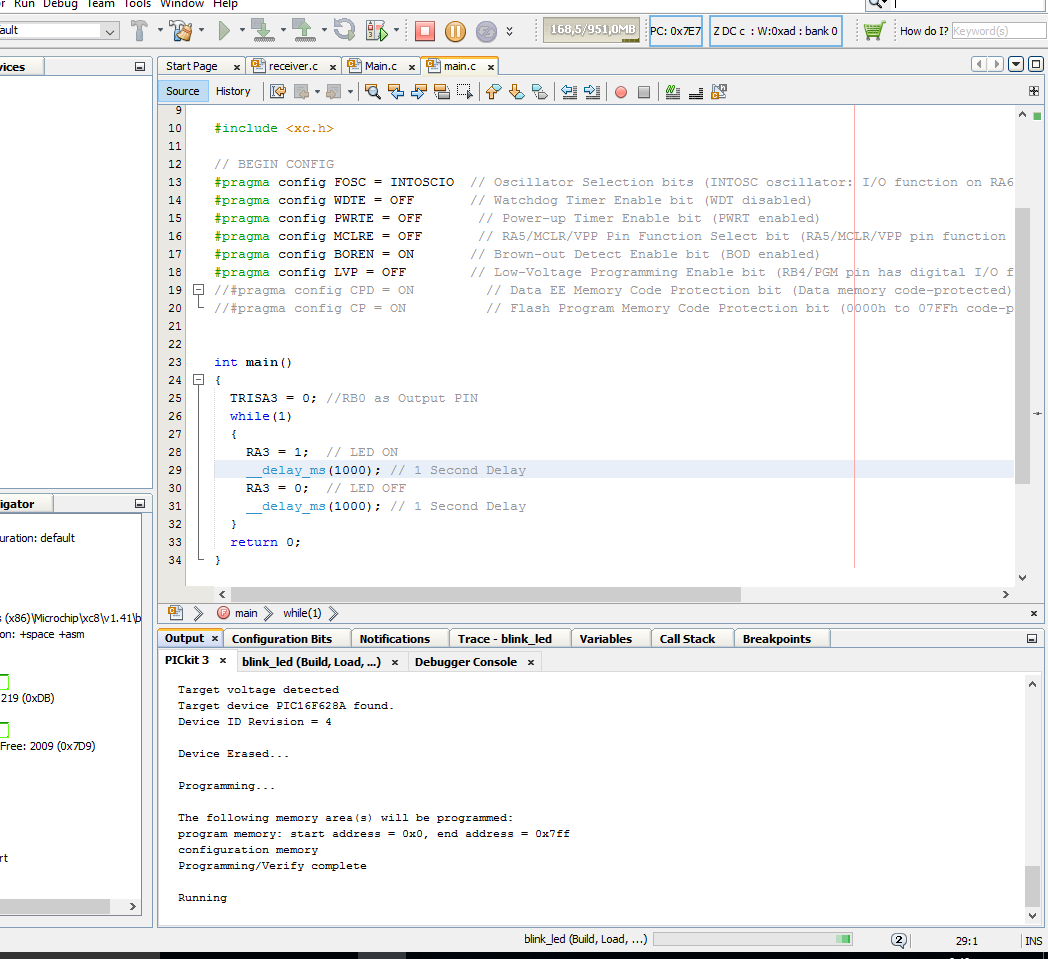Open the Notifications tab
Image resolution: width=1048 pixels, height=959 pixels.
pos(394,639)
